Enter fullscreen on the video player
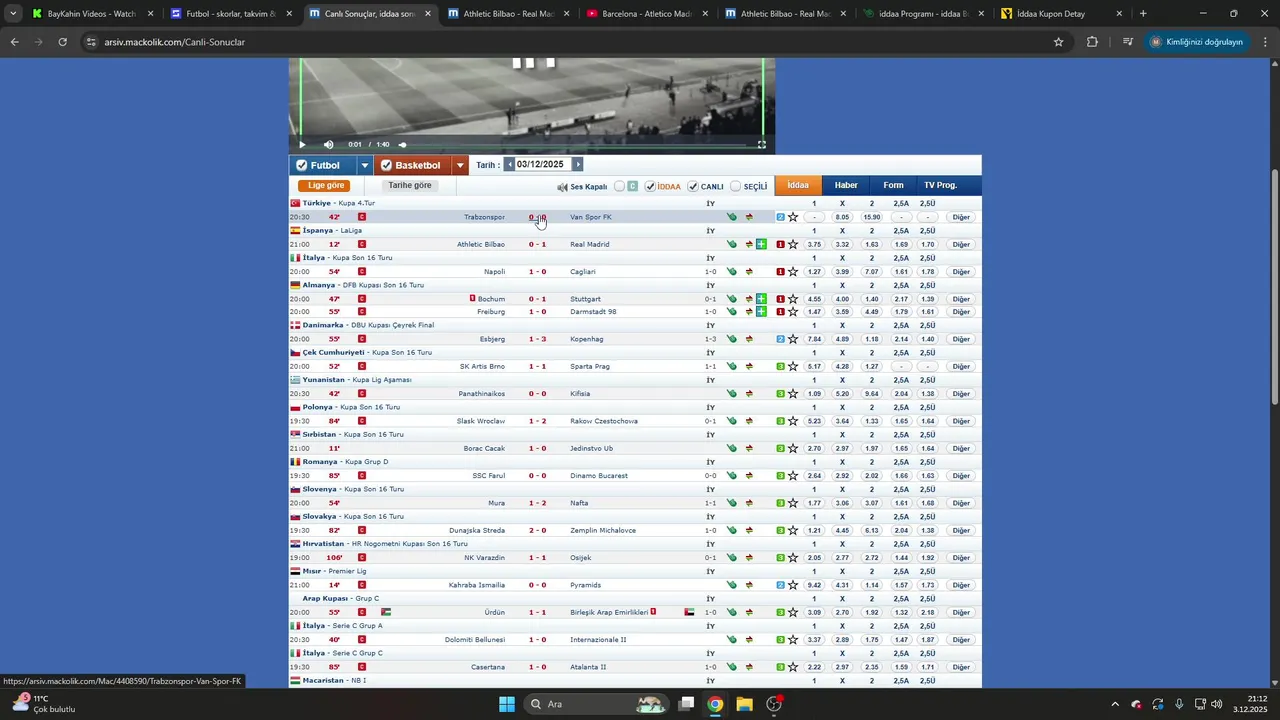This screenshot has height=720, width=1280. pos(762,144)
